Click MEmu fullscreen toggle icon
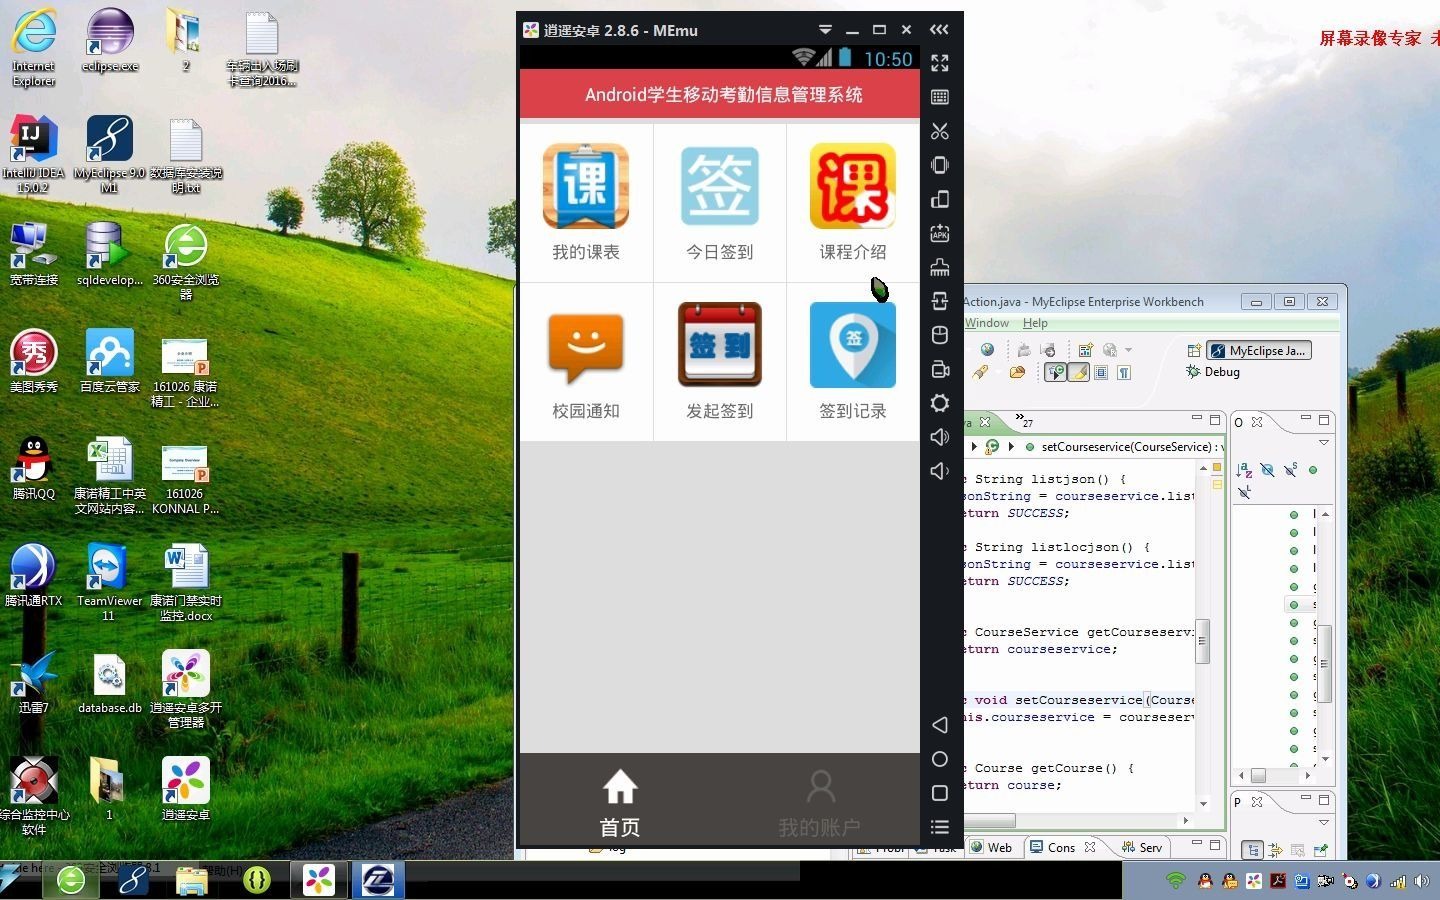Viewport: 1440px width, 900px height. (940, 62)
